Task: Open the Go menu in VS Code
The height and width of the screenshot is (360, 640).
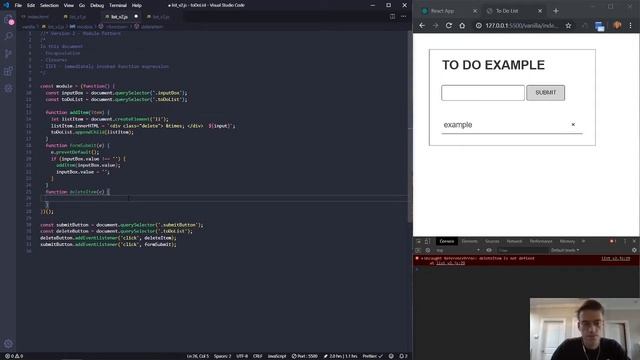Action: point(82,5)
